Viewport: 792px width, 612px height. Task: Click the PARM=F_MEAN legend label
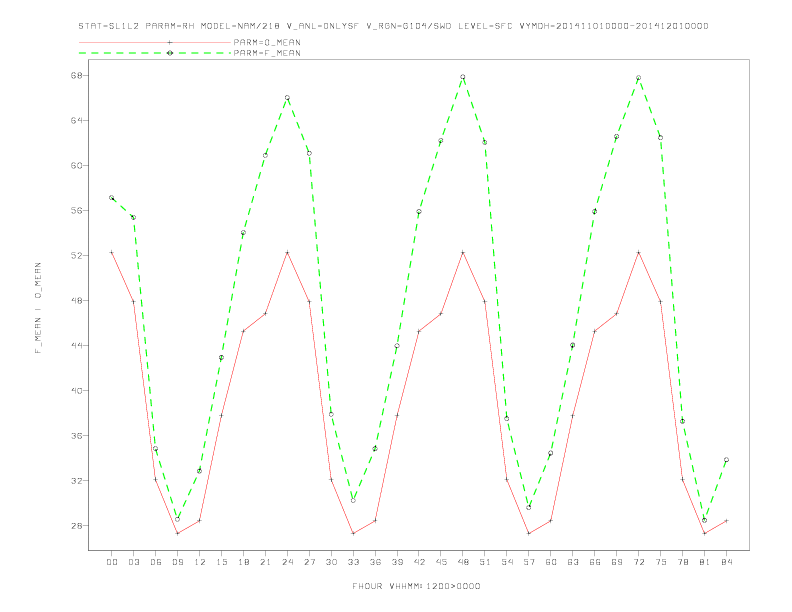tap(267, 53)
